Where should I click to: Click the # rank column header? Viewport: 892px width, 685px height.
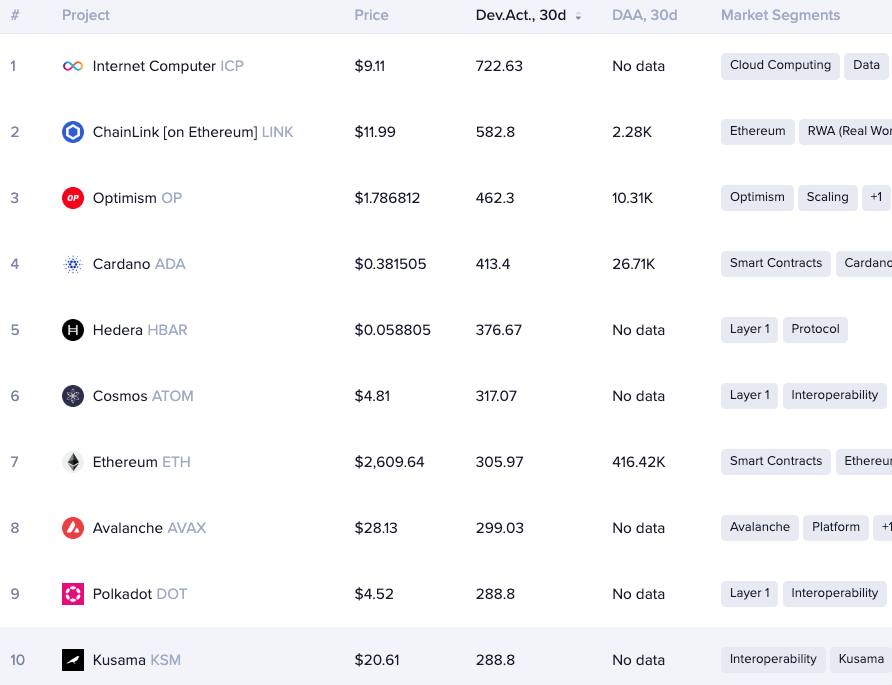(15, 15)
